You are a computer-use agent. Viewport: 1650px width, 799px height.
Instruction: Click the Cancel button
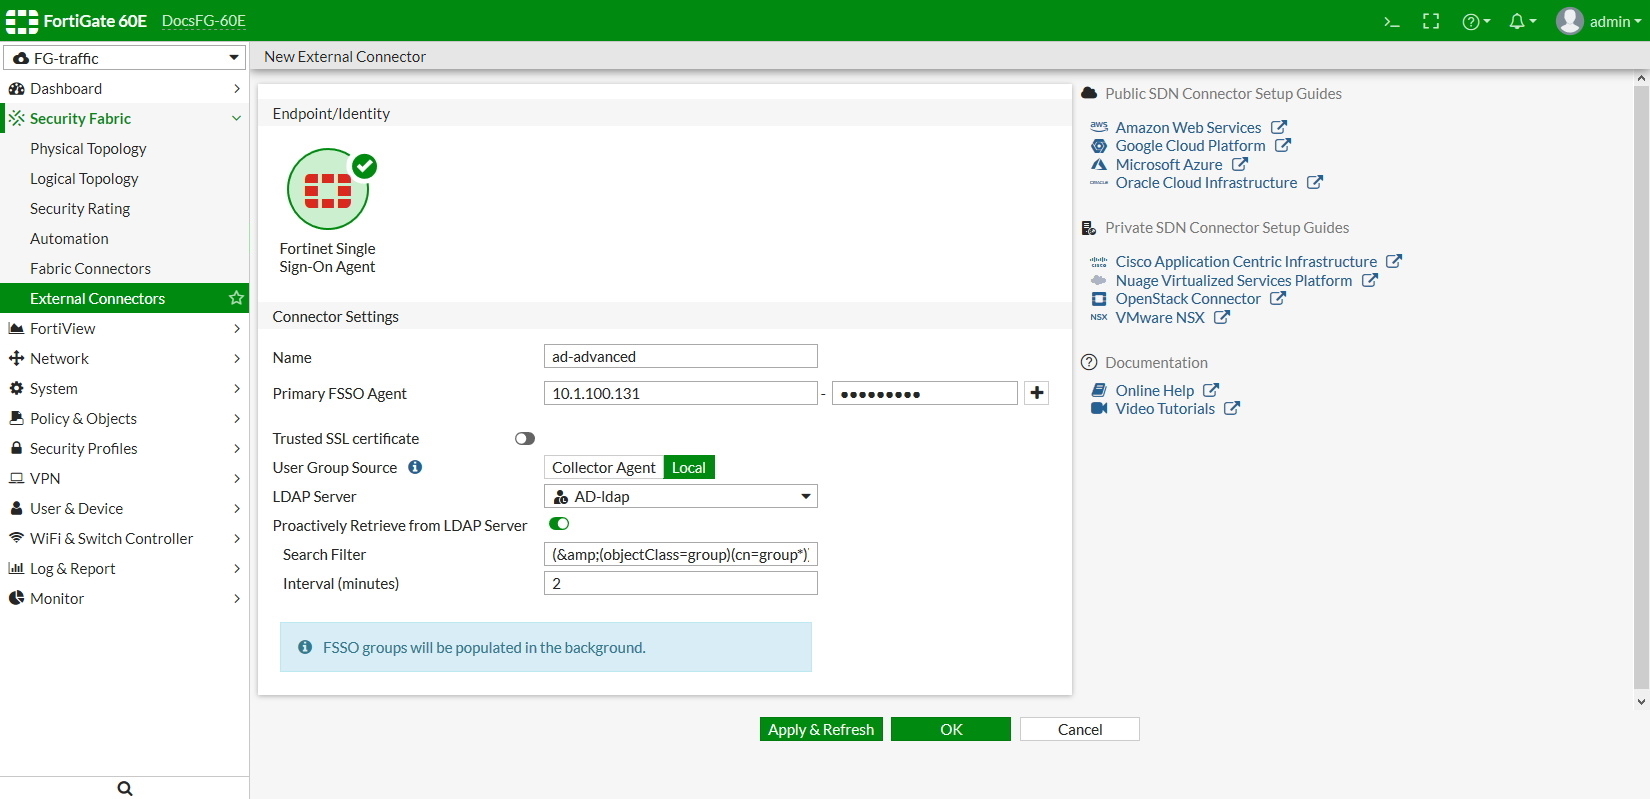(1080, 729)
